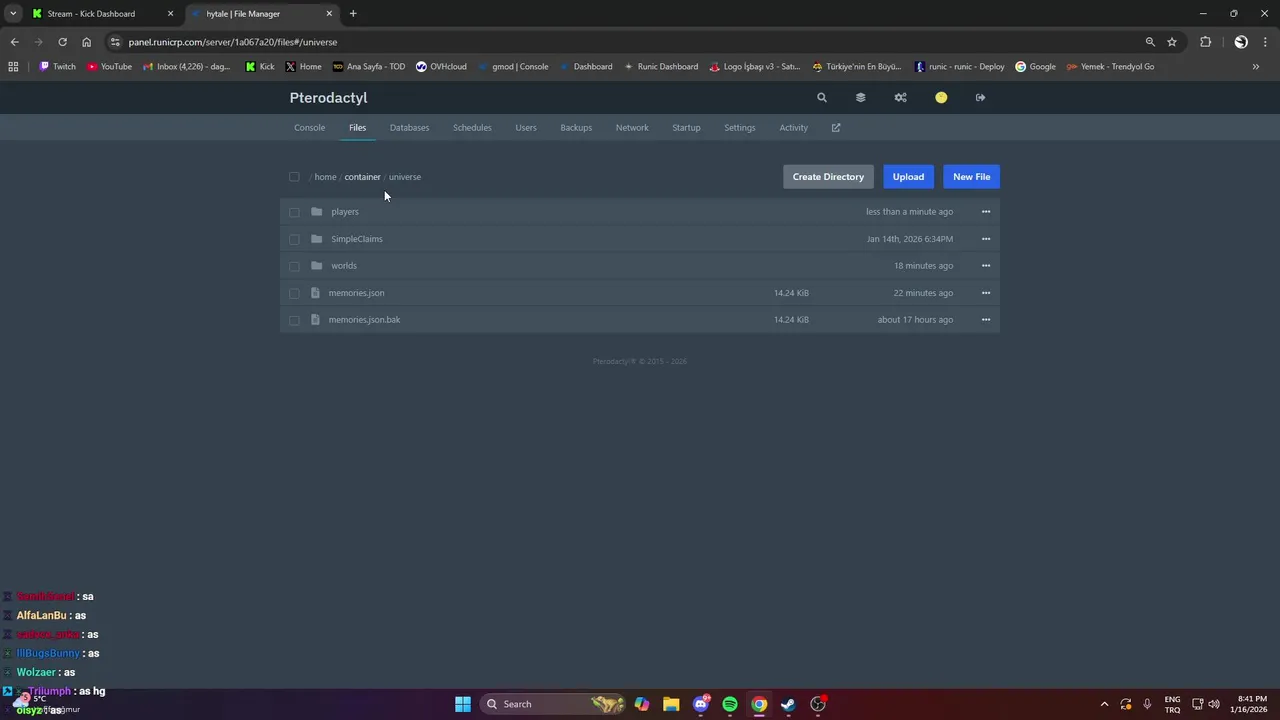
Task: Click the New File button
Action: [x=971, y=177]
